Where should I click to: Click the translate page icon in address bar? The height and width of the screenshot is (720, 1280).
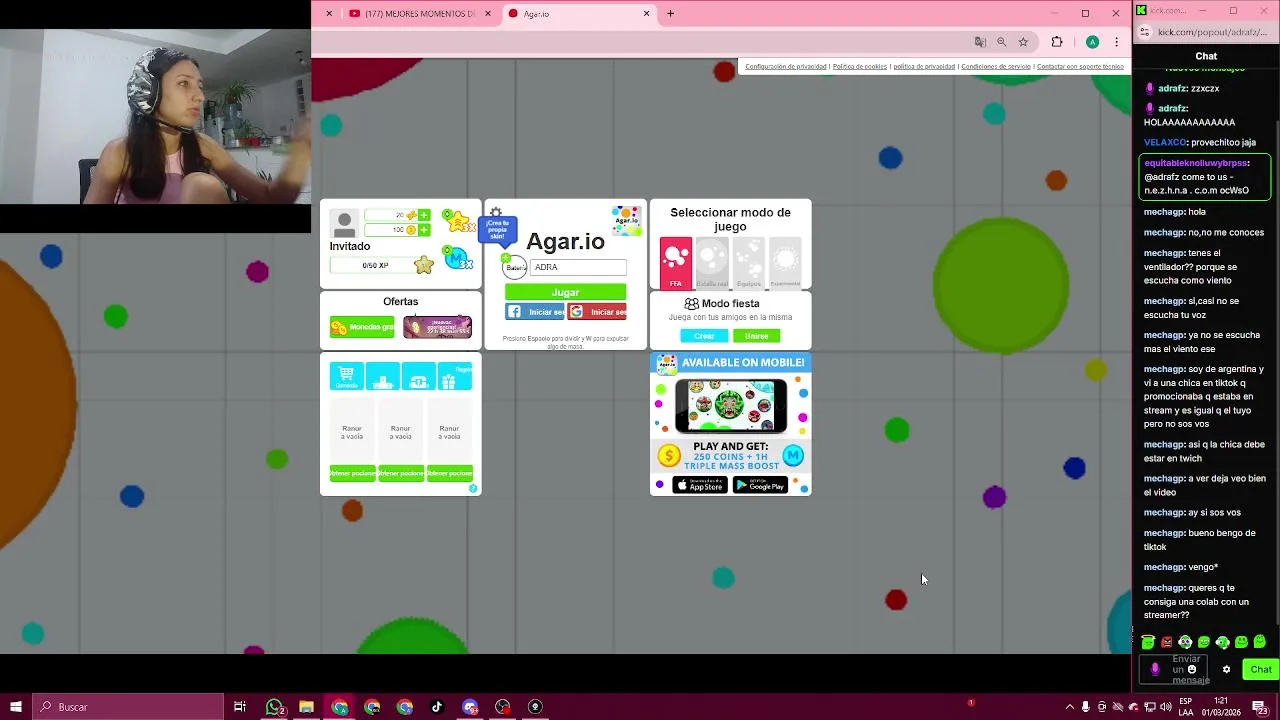980,42
